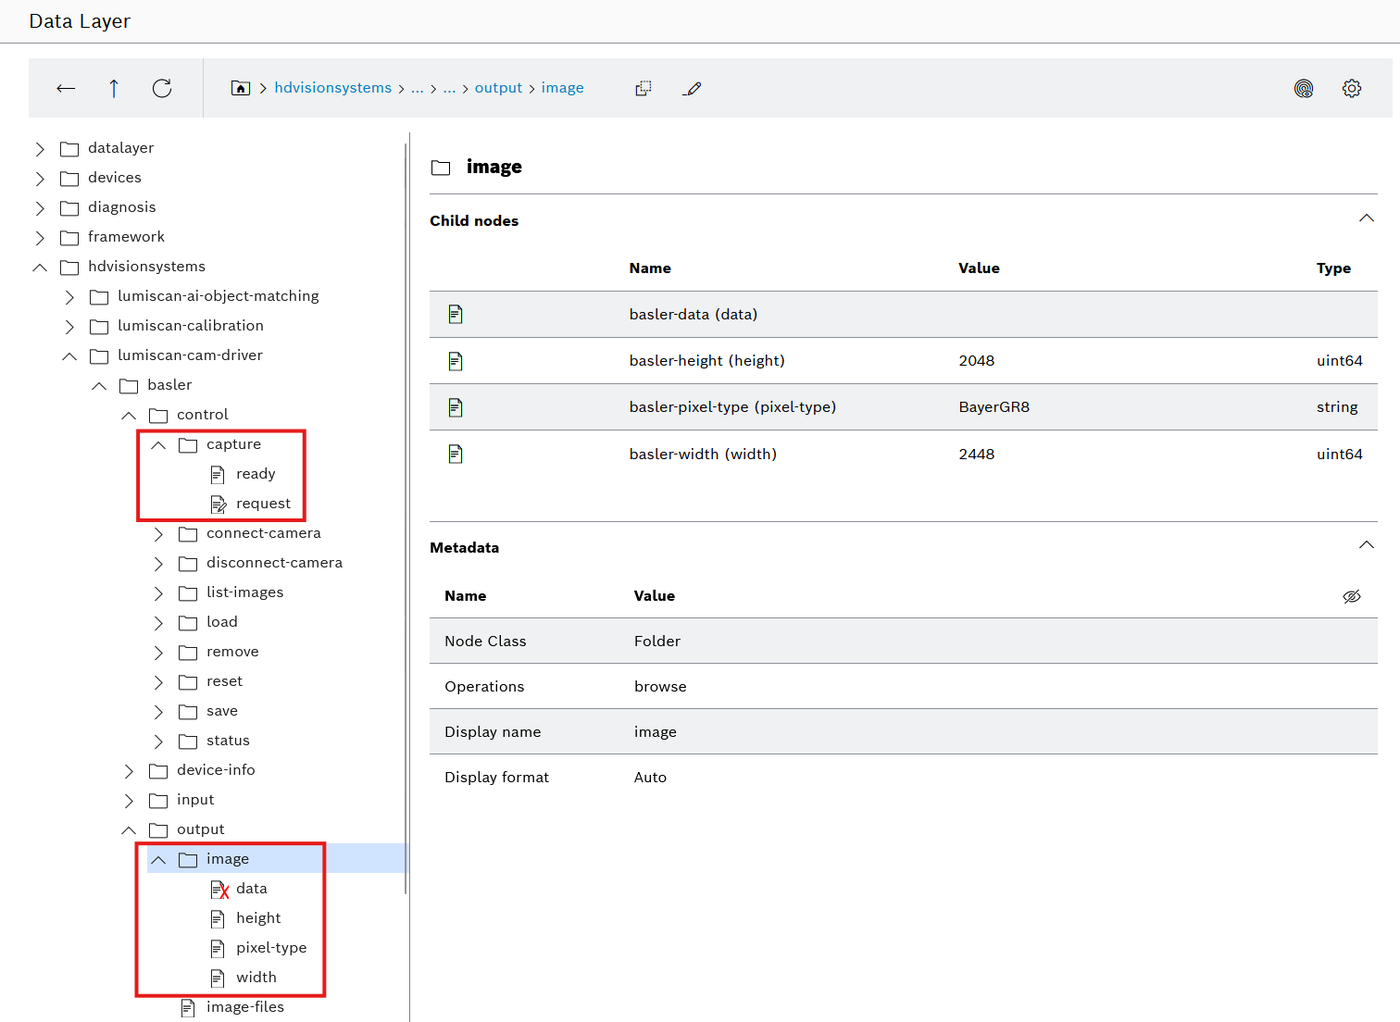Click the pencil edit path icon
The image size is (1400, 1022).
[692, 88]
